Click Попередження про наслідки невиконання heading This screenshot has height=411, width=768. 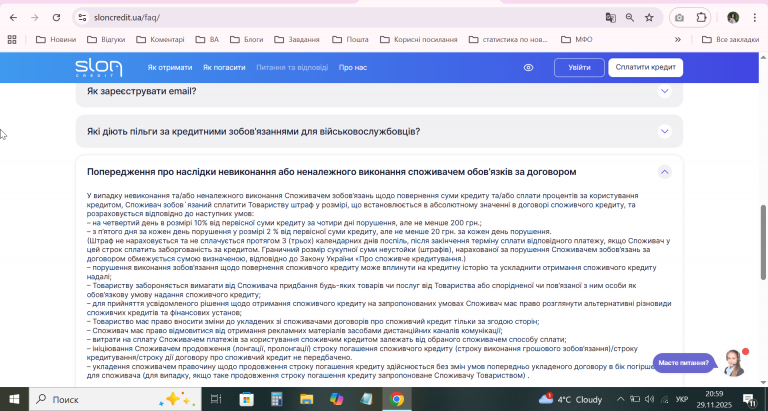(x=332, y=172)
